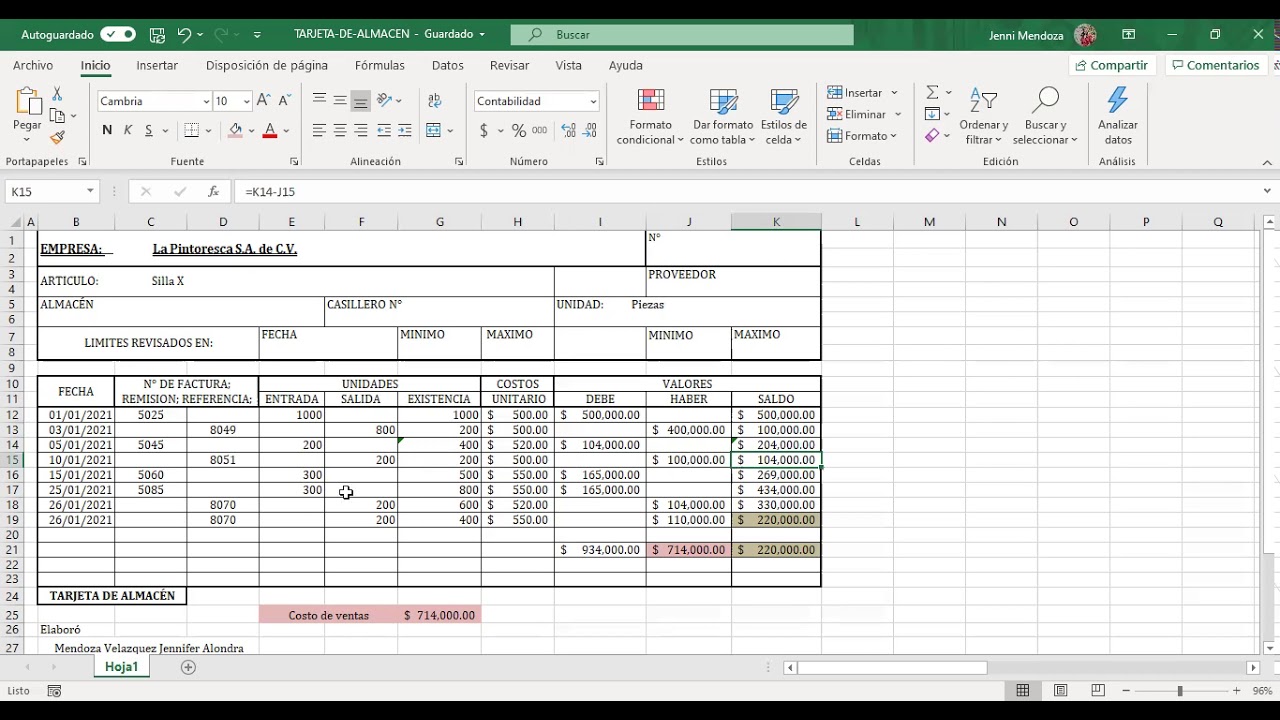This screenshot has width=1280, height=720.
Task: Click the Copy icon
Action: pos(57,116)
